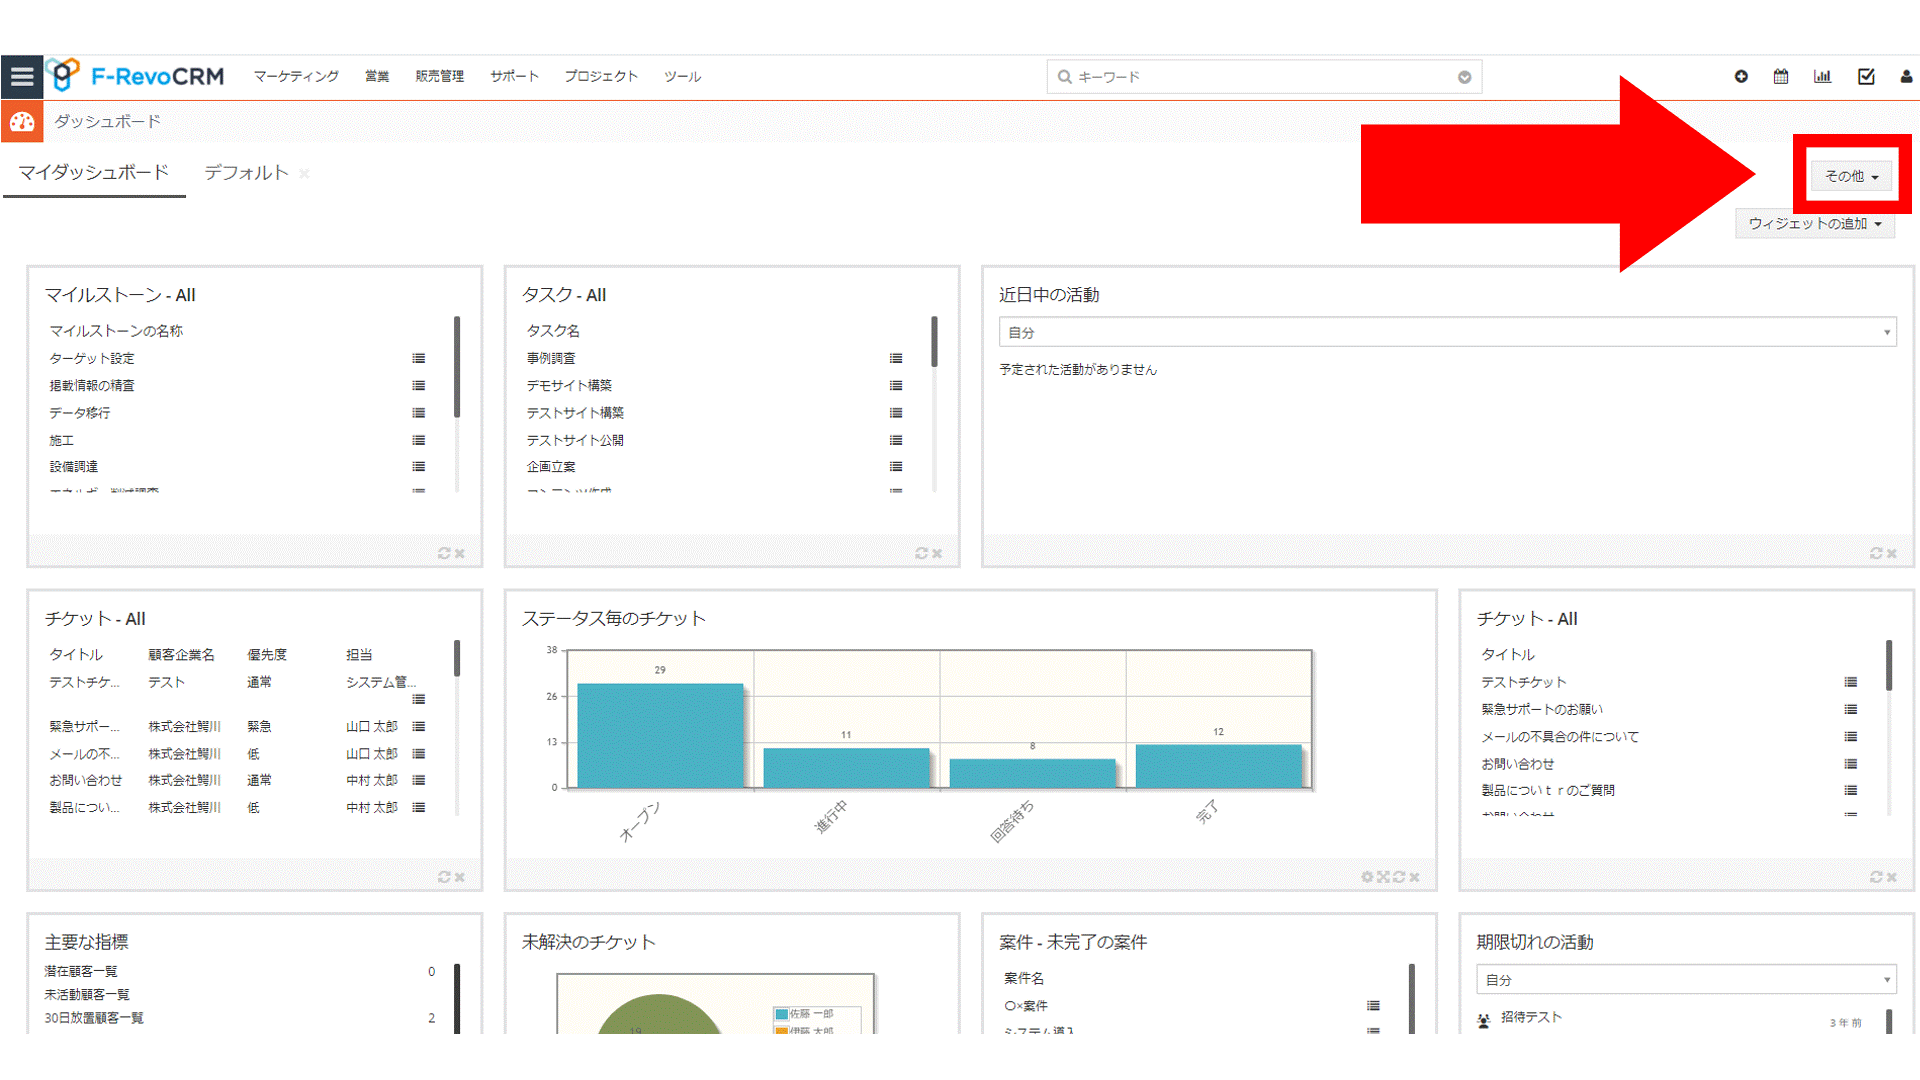Click the 株式会社鮨川 cell in 緊急サポー row

pos(185,727)
